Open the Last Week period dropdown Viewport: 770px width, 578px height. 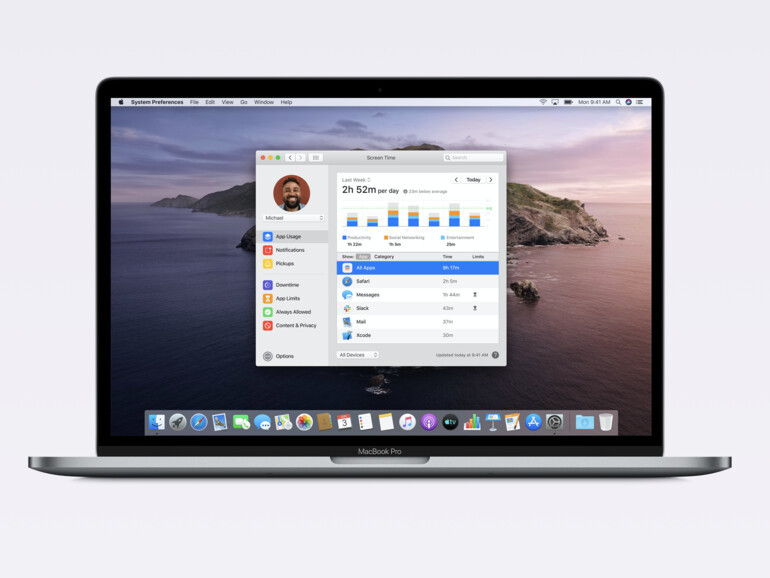356,180
